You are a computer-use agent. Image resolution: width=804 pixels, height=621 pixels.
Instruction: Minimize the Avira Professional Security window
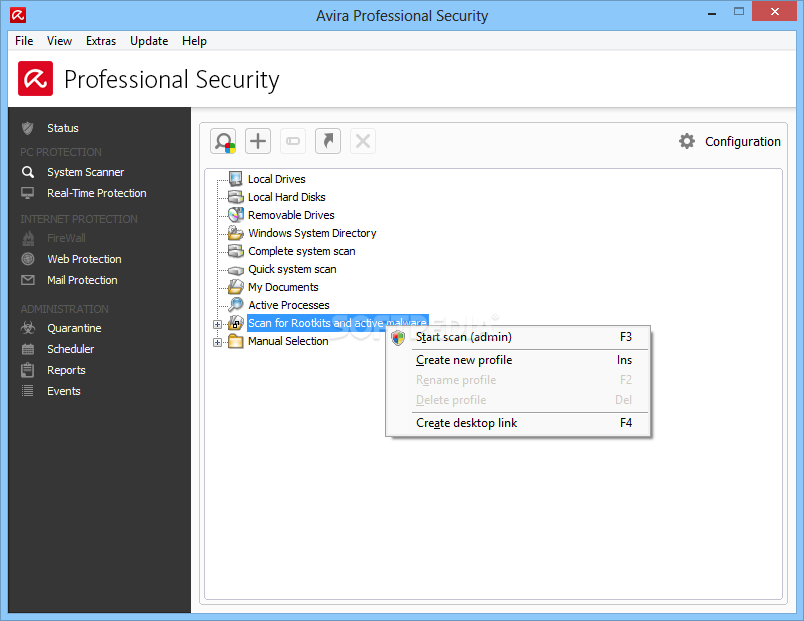click(x=711, y=12)
